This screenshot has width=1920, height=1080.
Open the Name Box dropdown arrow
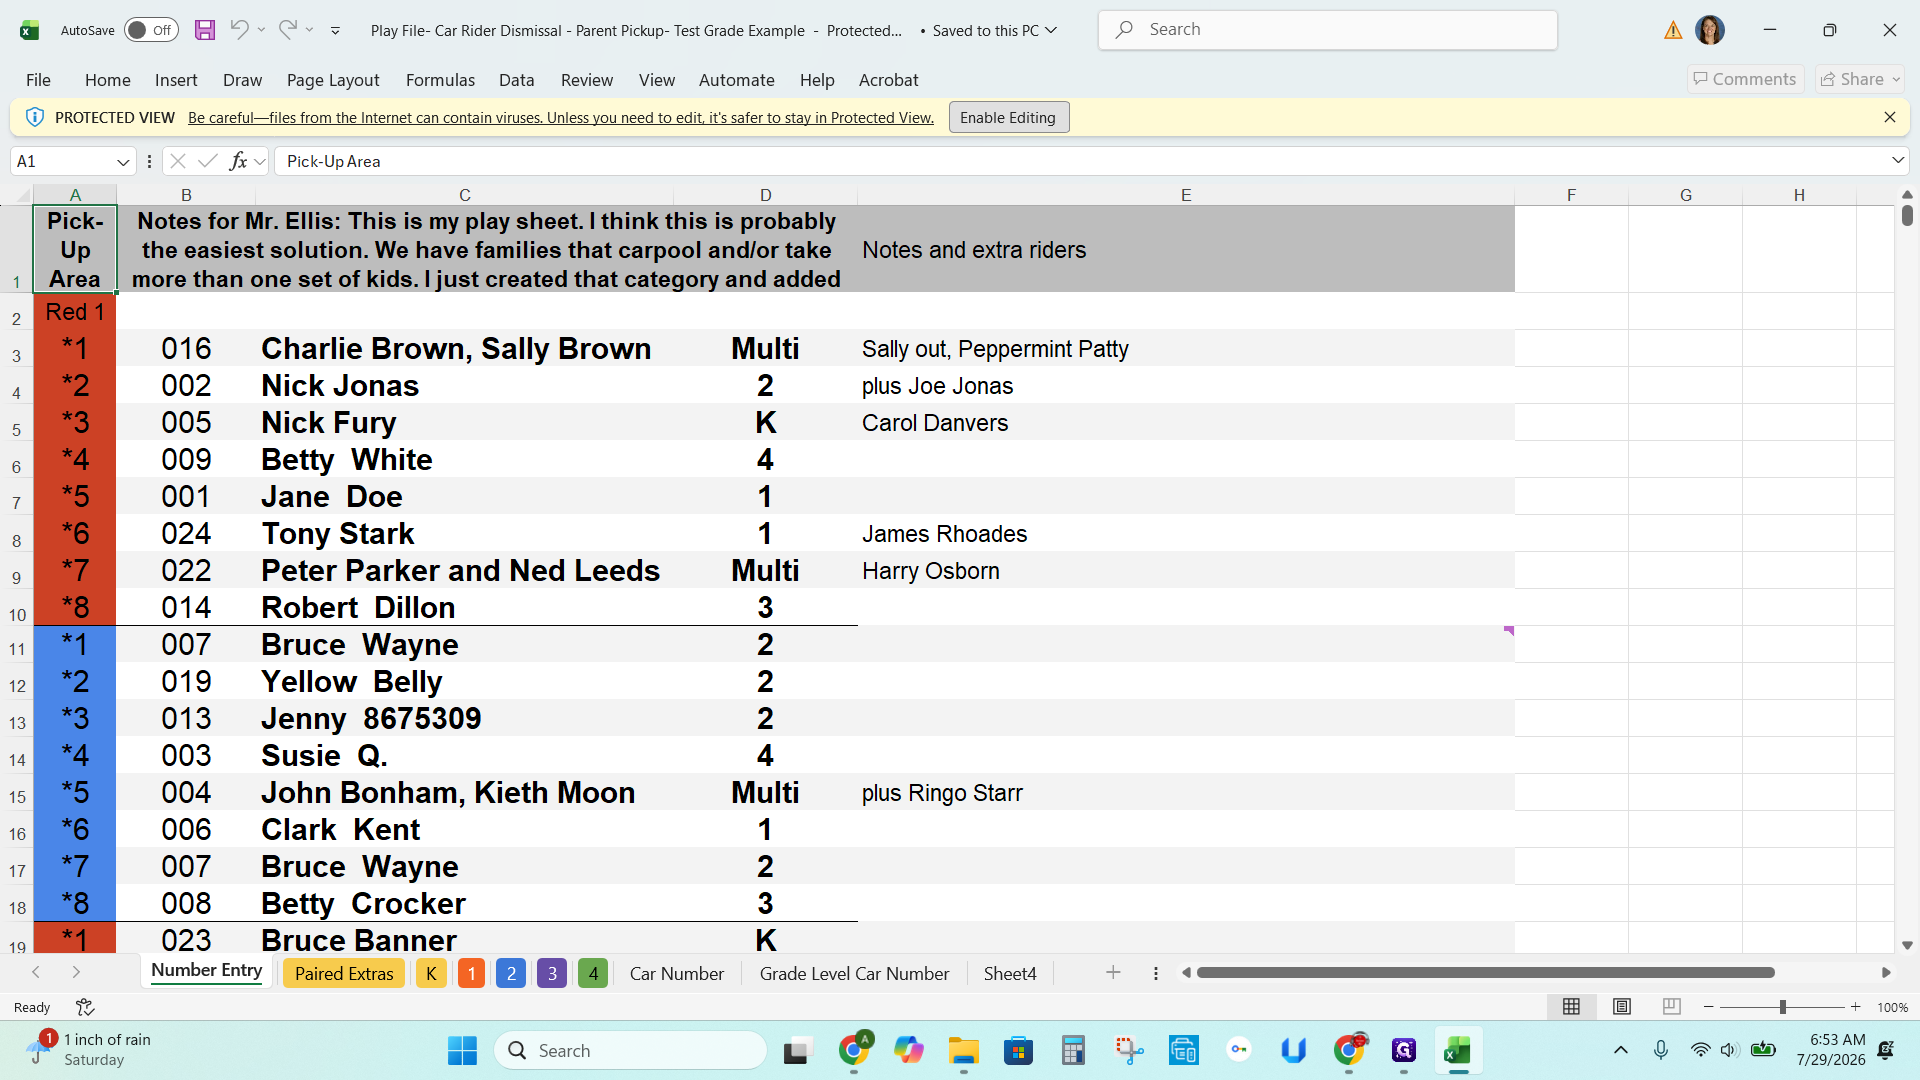[123, 161]
